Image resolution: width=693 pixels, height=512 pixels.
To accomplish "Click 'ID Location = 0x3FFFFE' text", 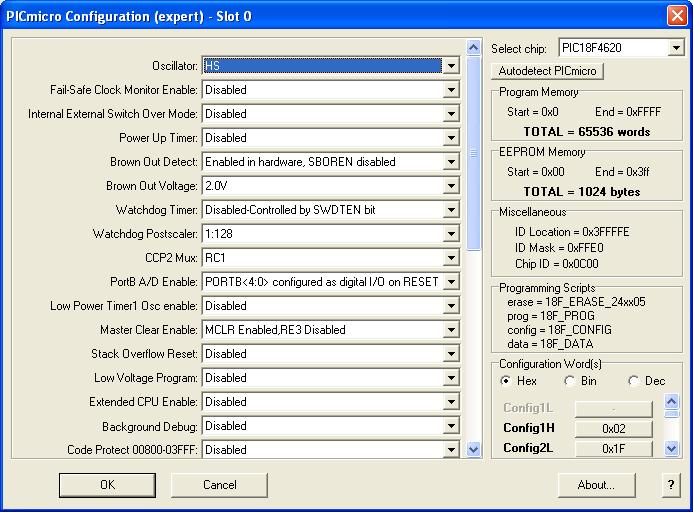I will point(572,232).
